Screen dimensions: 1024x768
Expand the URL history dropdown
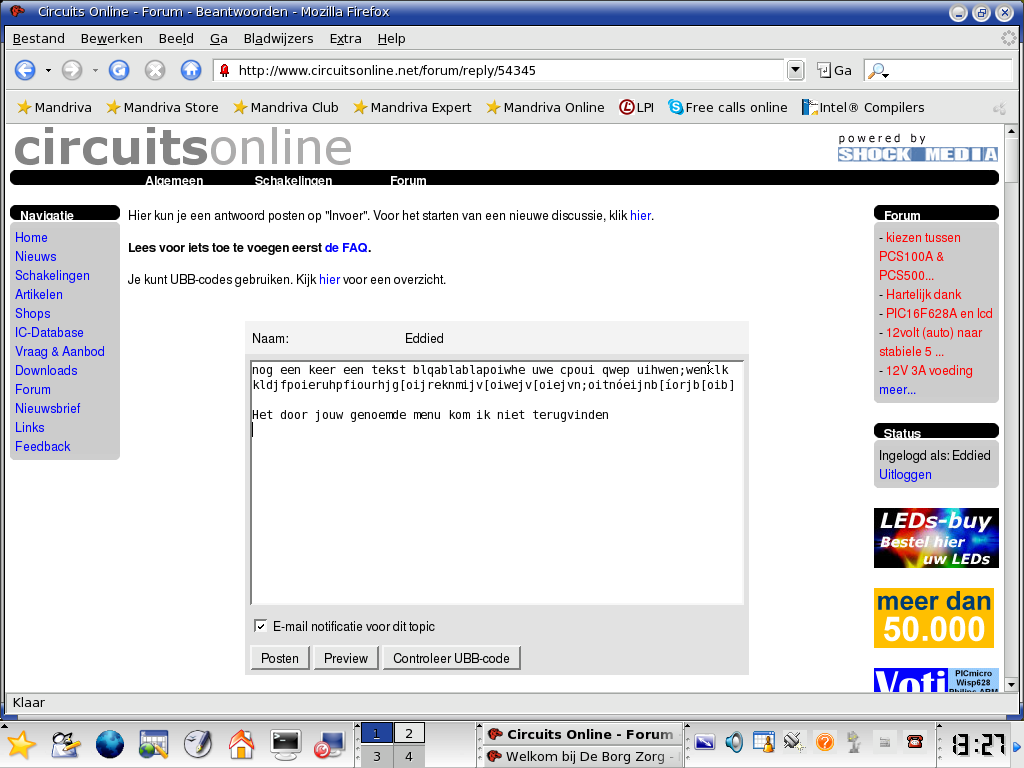tap(796, 70)
